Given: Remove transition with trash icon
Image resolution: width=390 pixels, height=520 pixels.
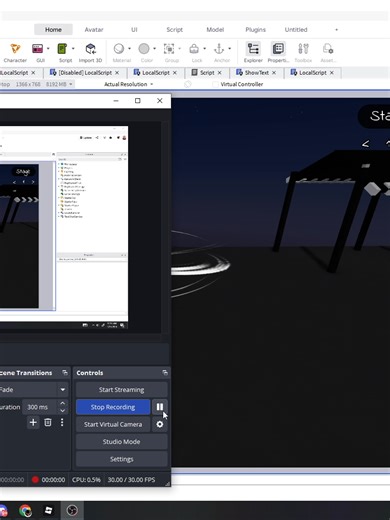Looking at the screenshot, I should click(x=48, y=423).
